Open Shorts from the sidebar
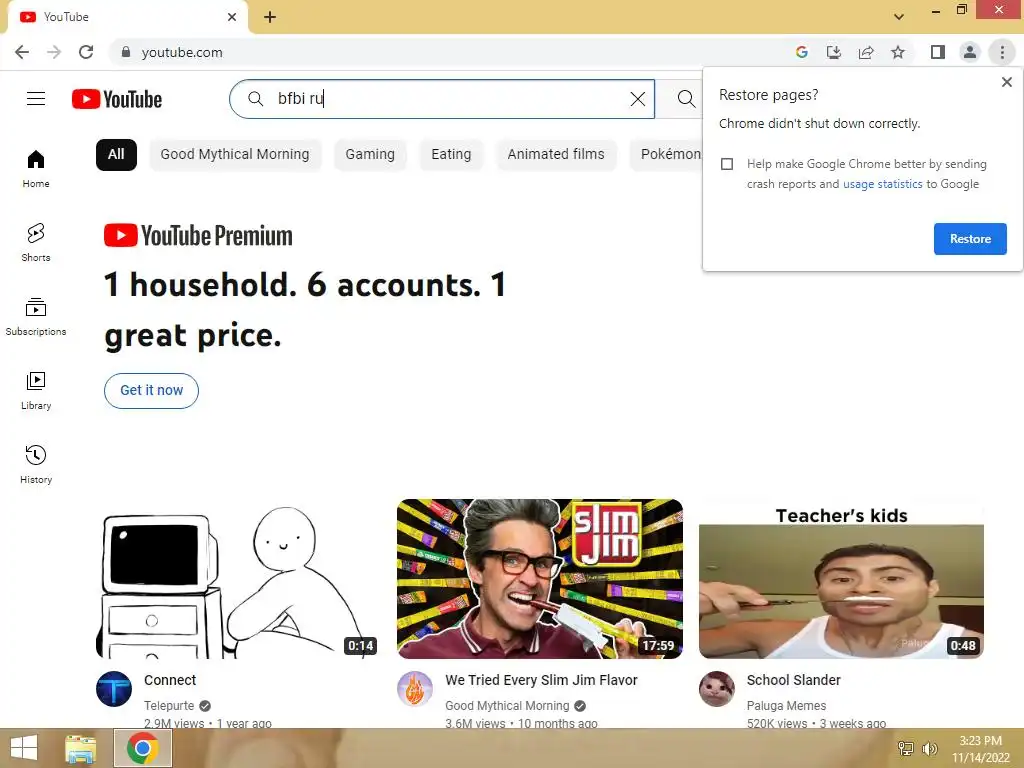This screenshot has height=768, width=1024. 36,242
